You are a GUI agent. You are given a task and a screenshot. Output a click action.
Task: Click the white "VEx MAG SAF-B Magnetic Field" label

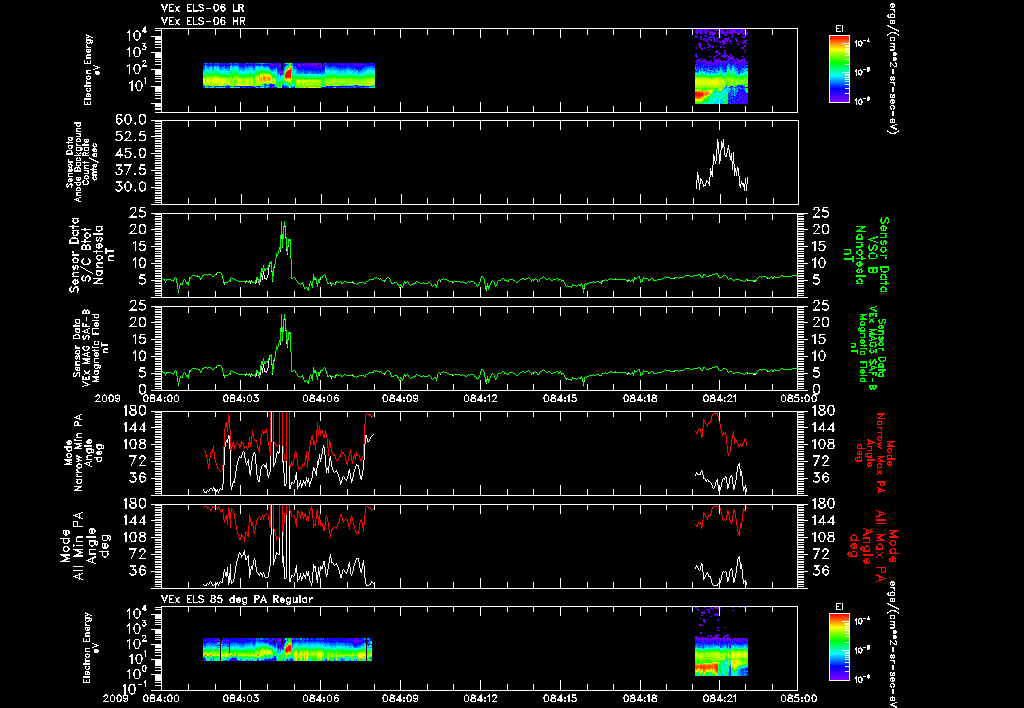91,348
